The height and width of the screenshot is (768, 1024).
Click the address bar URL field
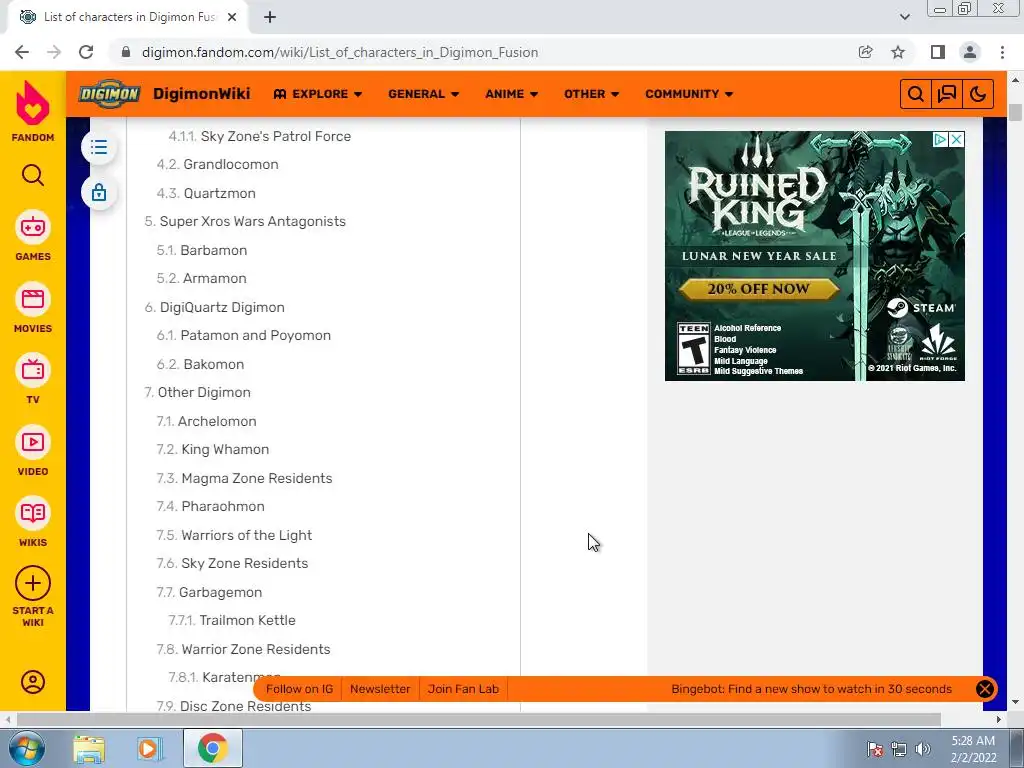[x=340, y=52]
